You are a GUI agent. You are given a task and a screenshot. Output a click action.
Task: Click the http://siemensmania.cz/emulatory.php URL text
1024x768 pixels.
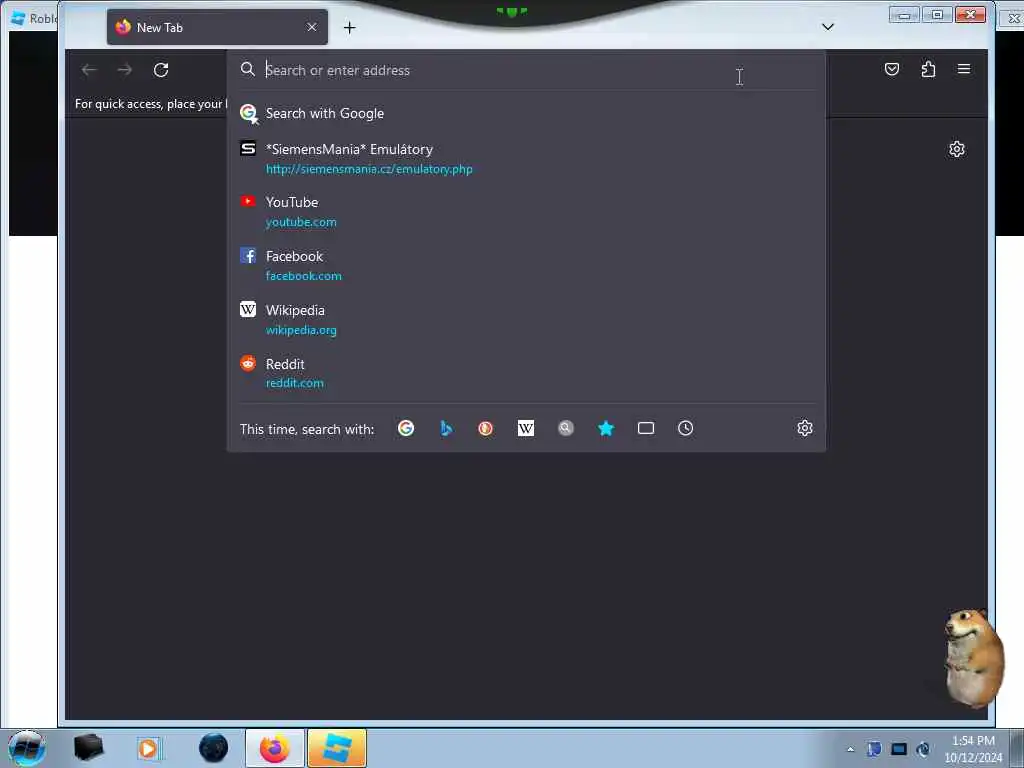coord(369,169)
